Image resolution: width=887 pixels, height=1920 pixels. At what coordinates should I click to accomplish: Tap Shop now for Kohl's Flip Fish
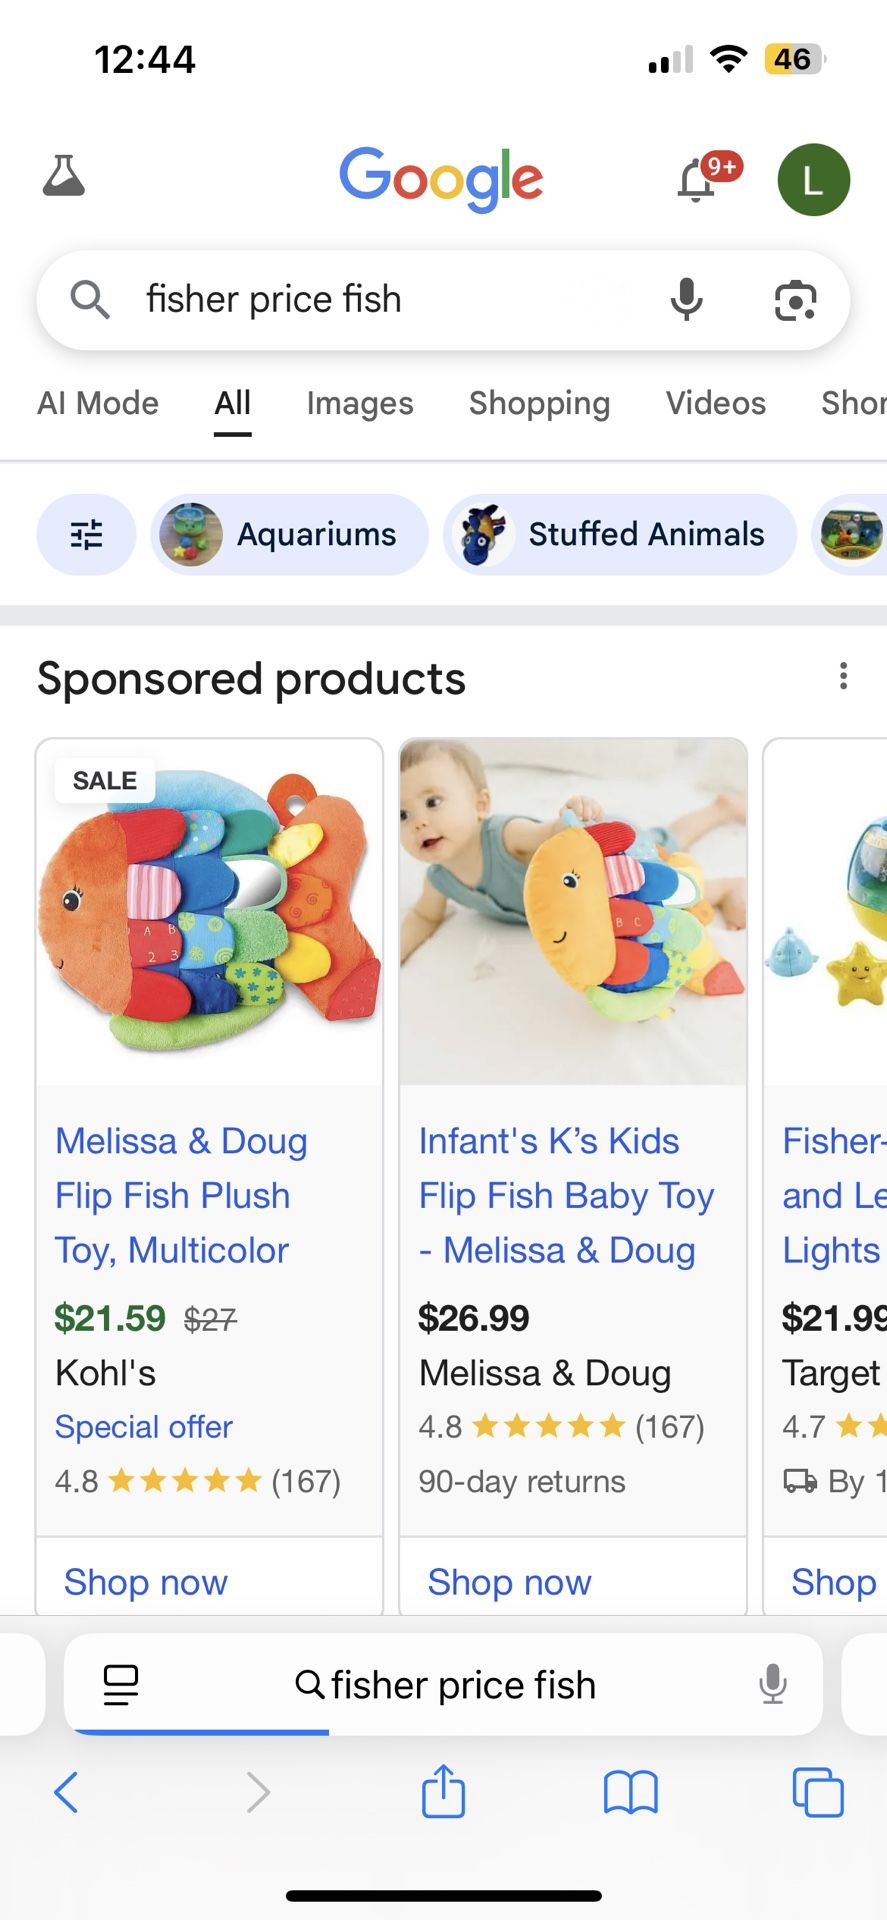[x=146, y=1582]
